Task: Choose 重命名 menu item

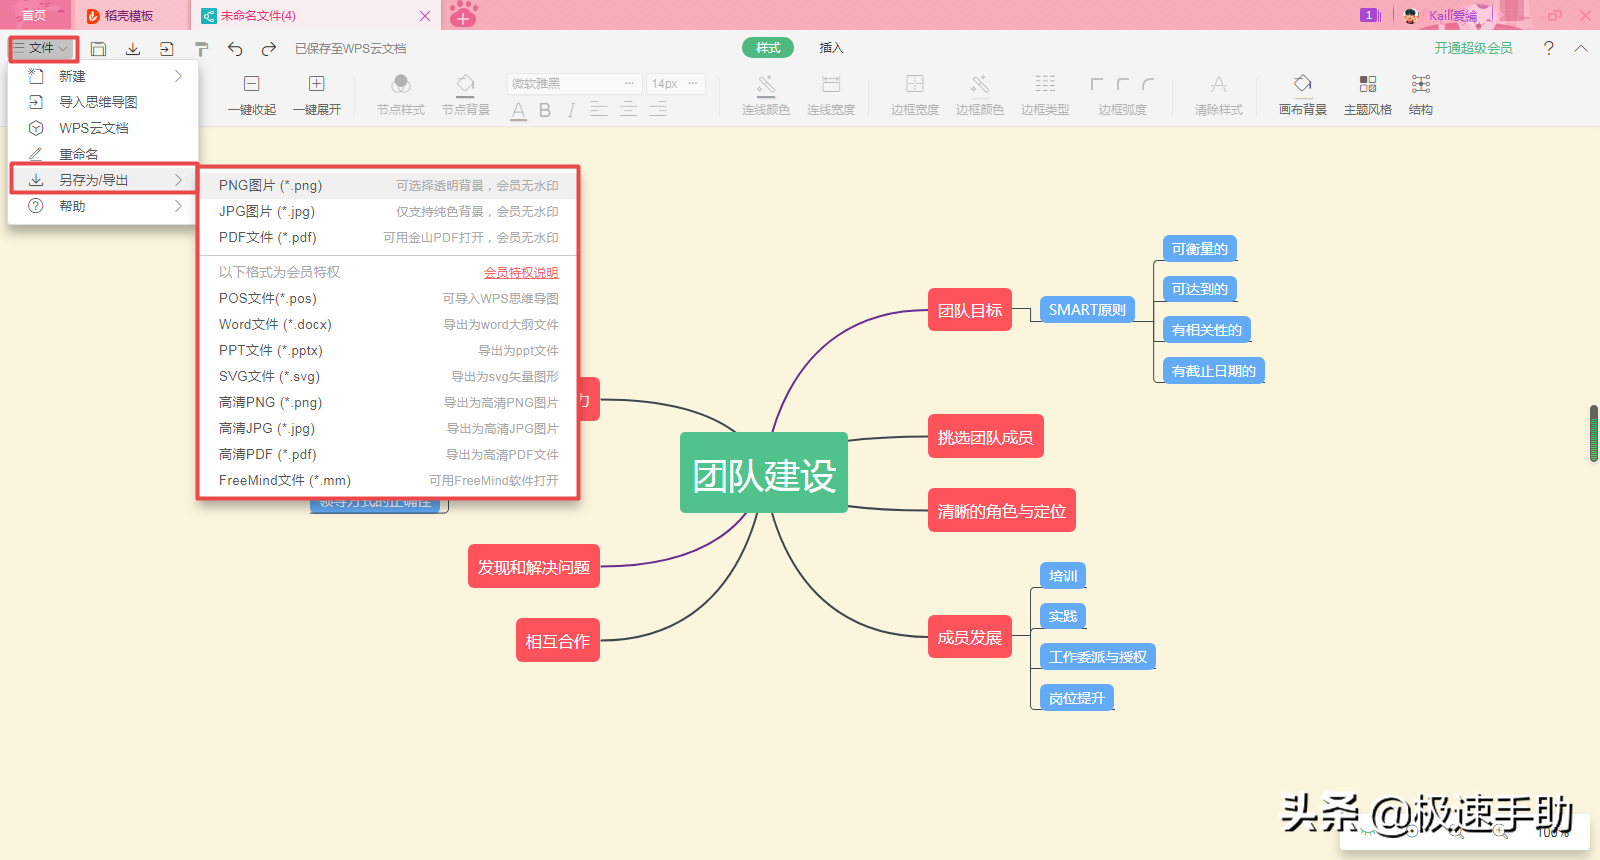Action: click(104, 154)
